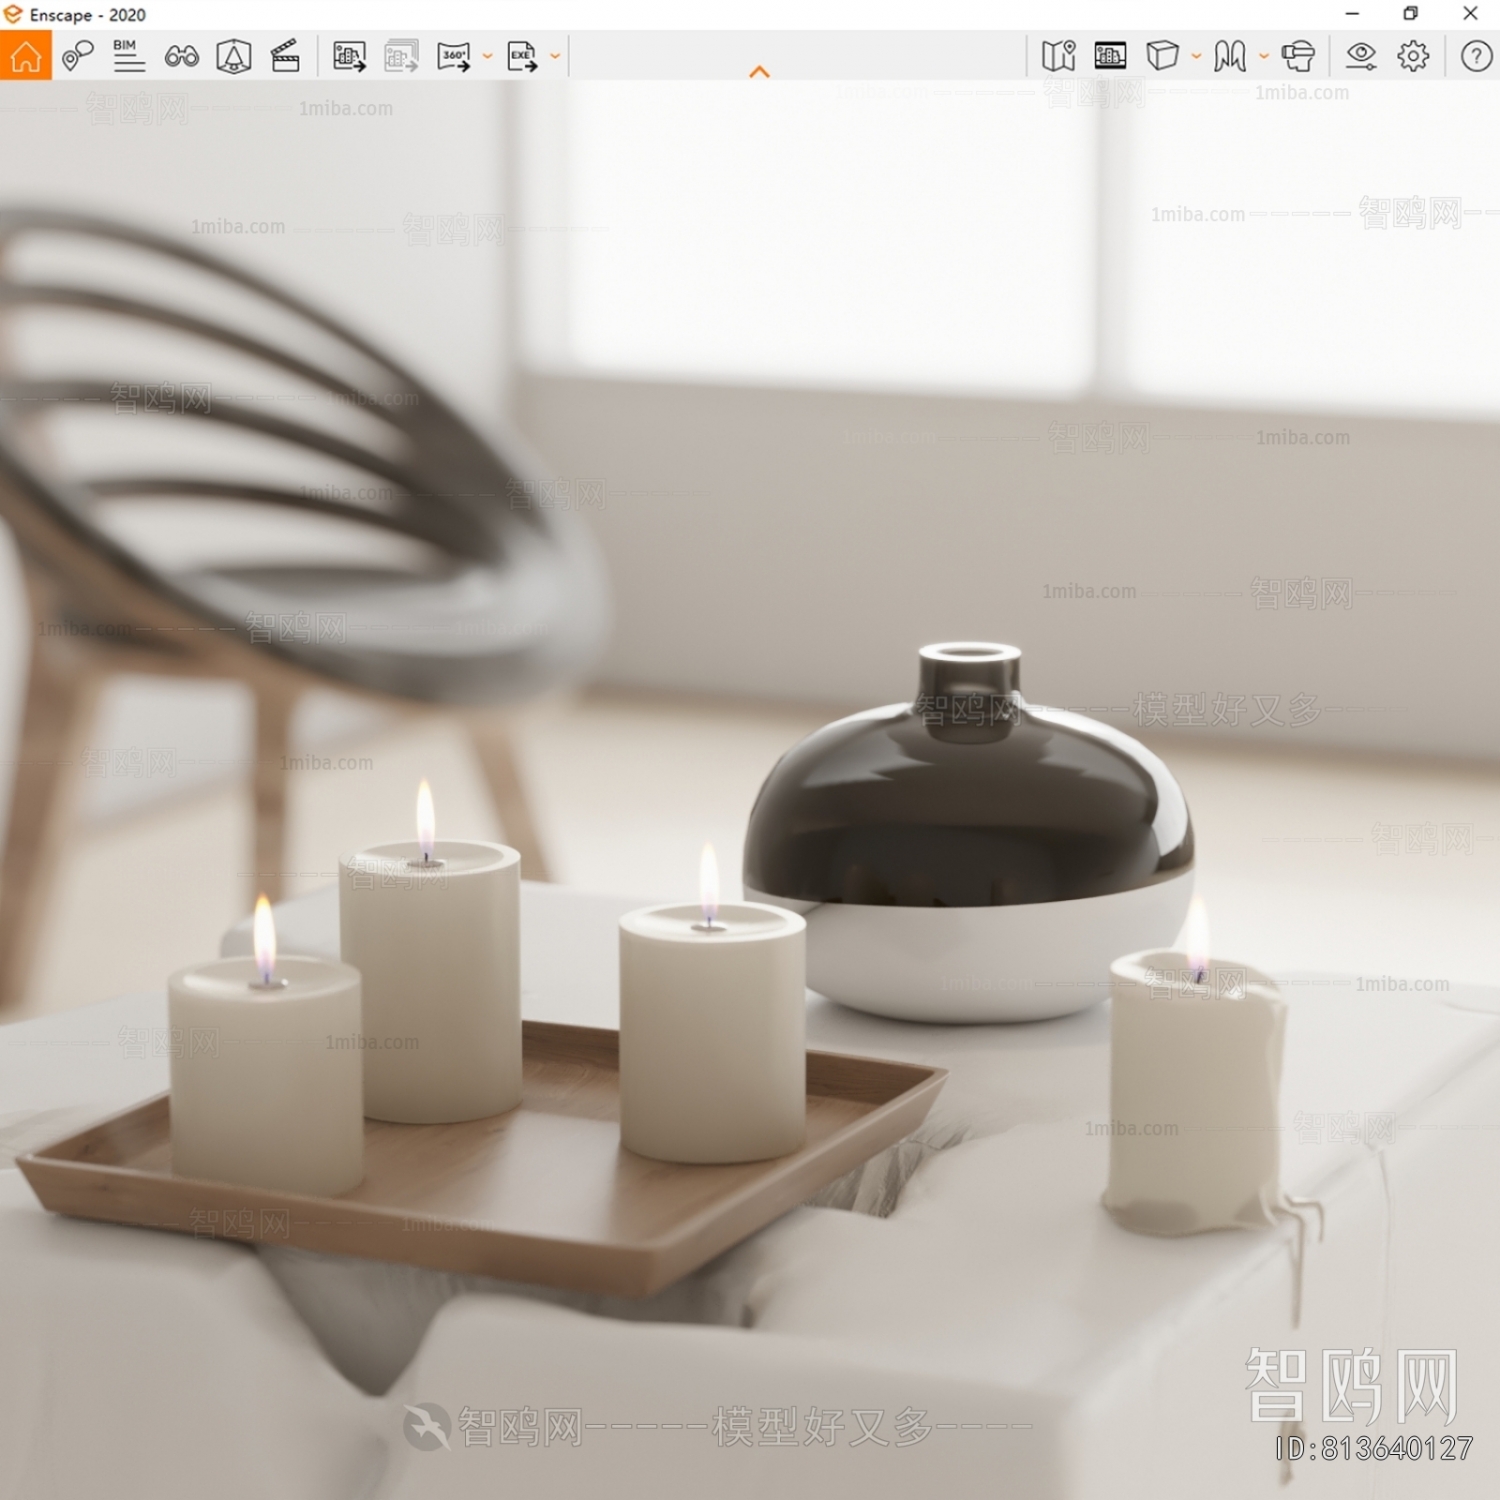Viewport: 1500px width, 1500px height.
Task: Open the asset library
Action: (x=1111, y=55)
